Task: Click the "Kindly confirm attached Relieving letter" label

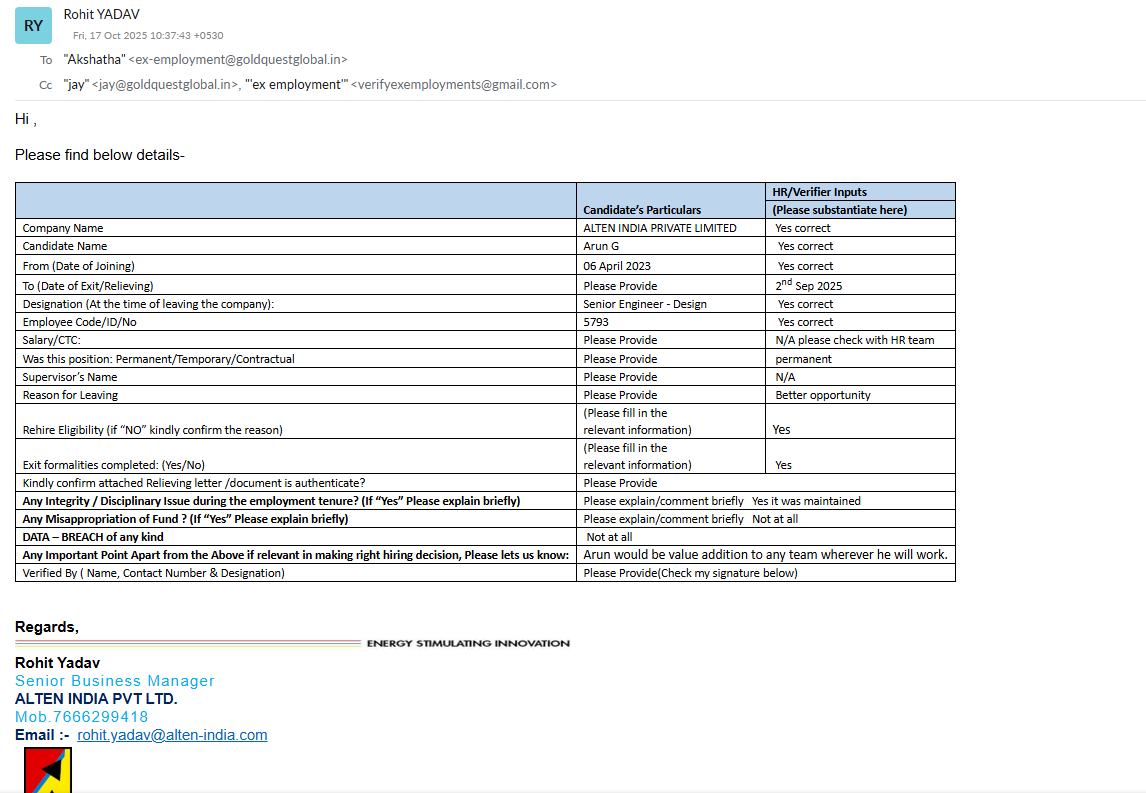Action: [x=194, y=483]
